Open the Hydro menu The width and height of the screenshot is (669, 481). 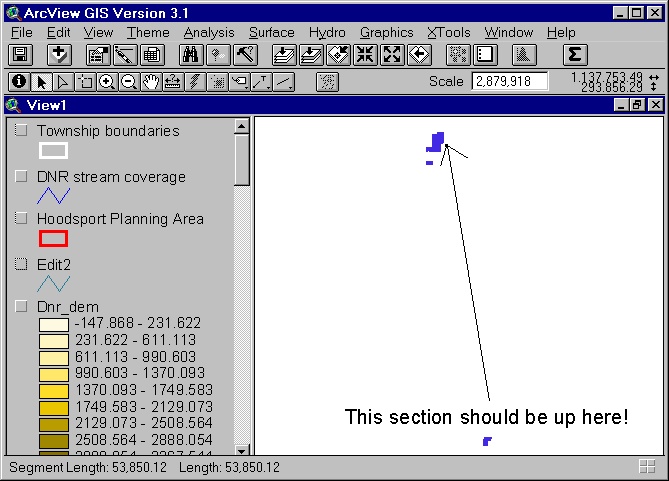tap(327, 32)
